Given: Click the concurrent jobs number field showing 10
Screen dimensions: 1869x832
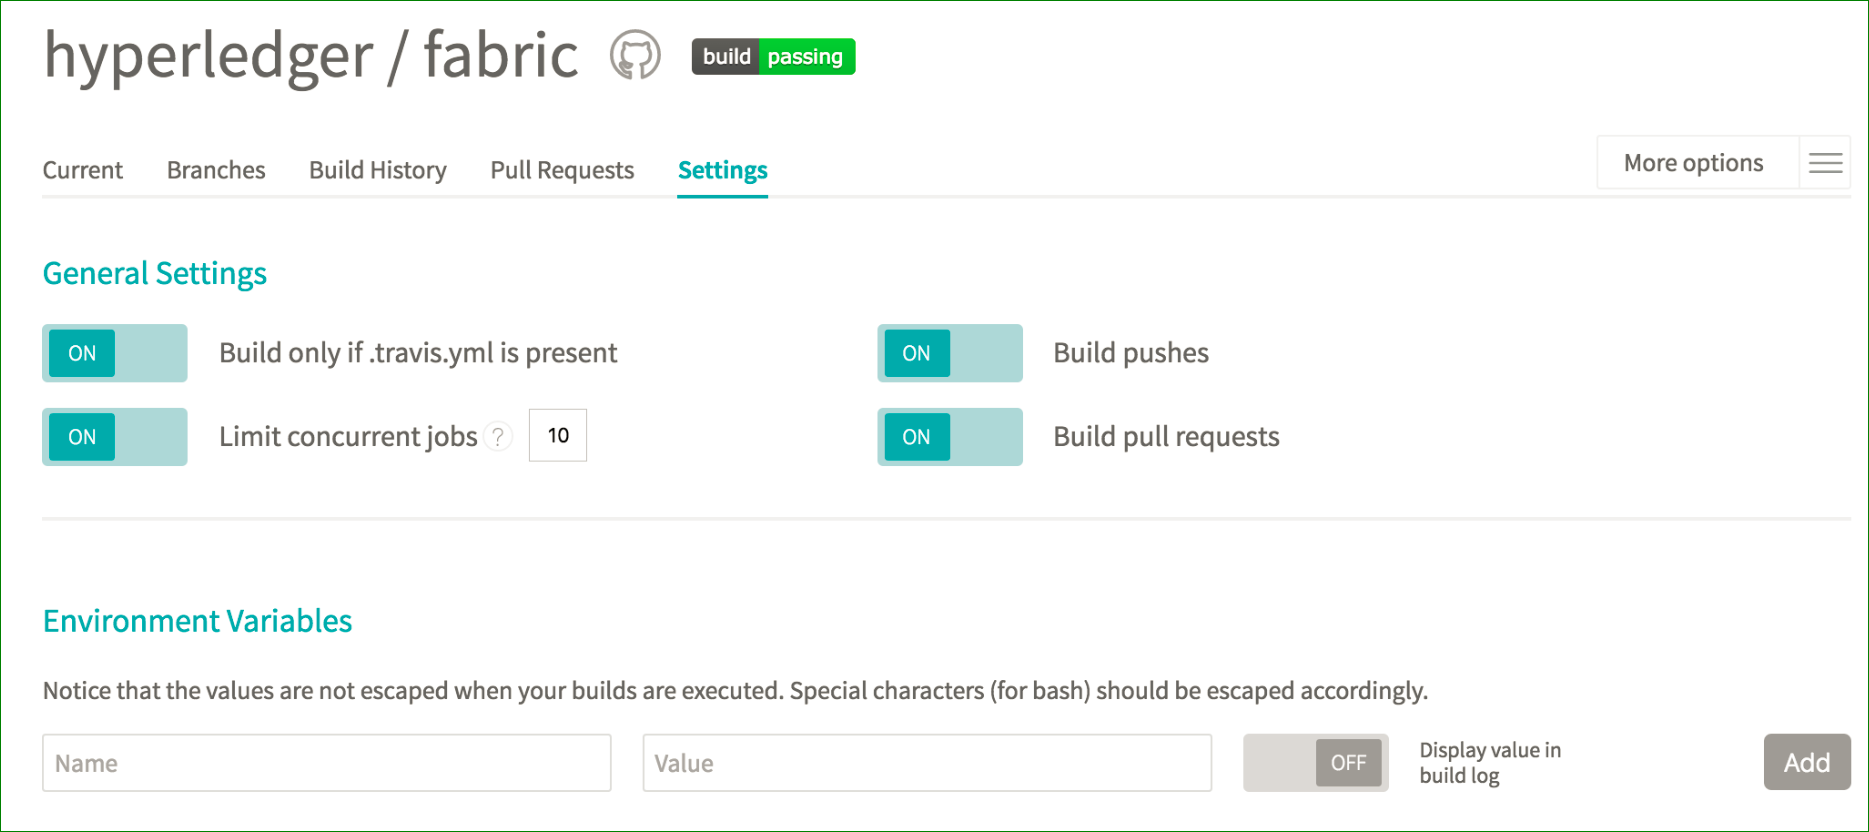Looking at the screenshot, I should (x=558, y=435).
